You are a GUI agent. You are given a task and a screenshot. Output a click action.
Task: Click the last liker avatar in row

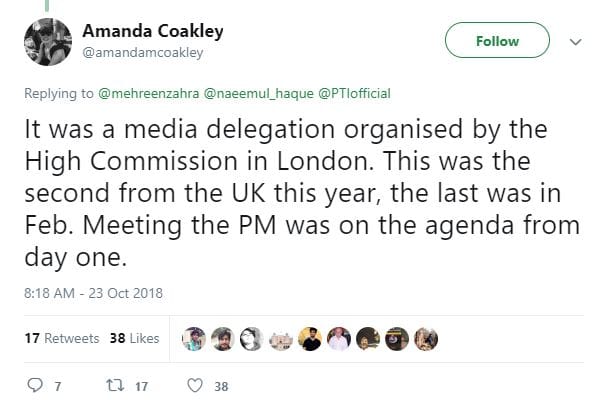click(x=427, y=339)
